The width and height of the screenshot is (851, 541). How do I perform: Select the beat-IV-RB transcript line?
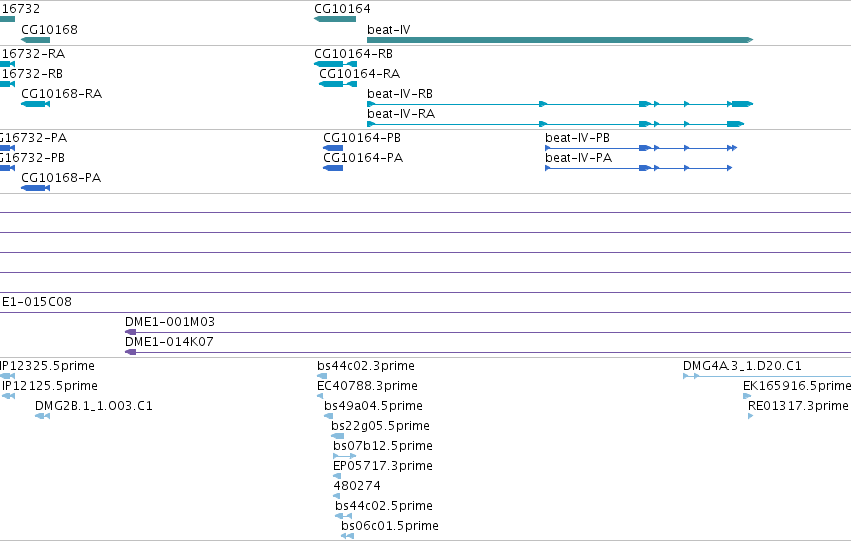point(560,104)
